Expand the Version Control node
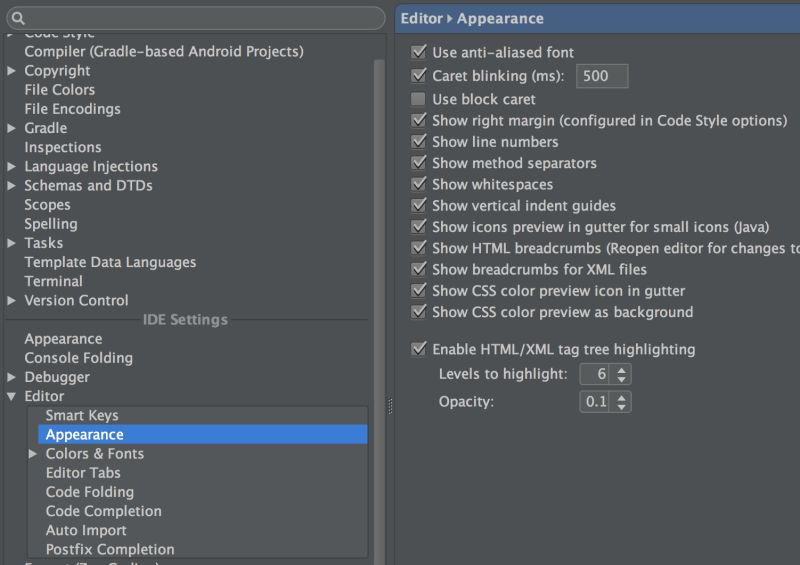 pos(11,301)
